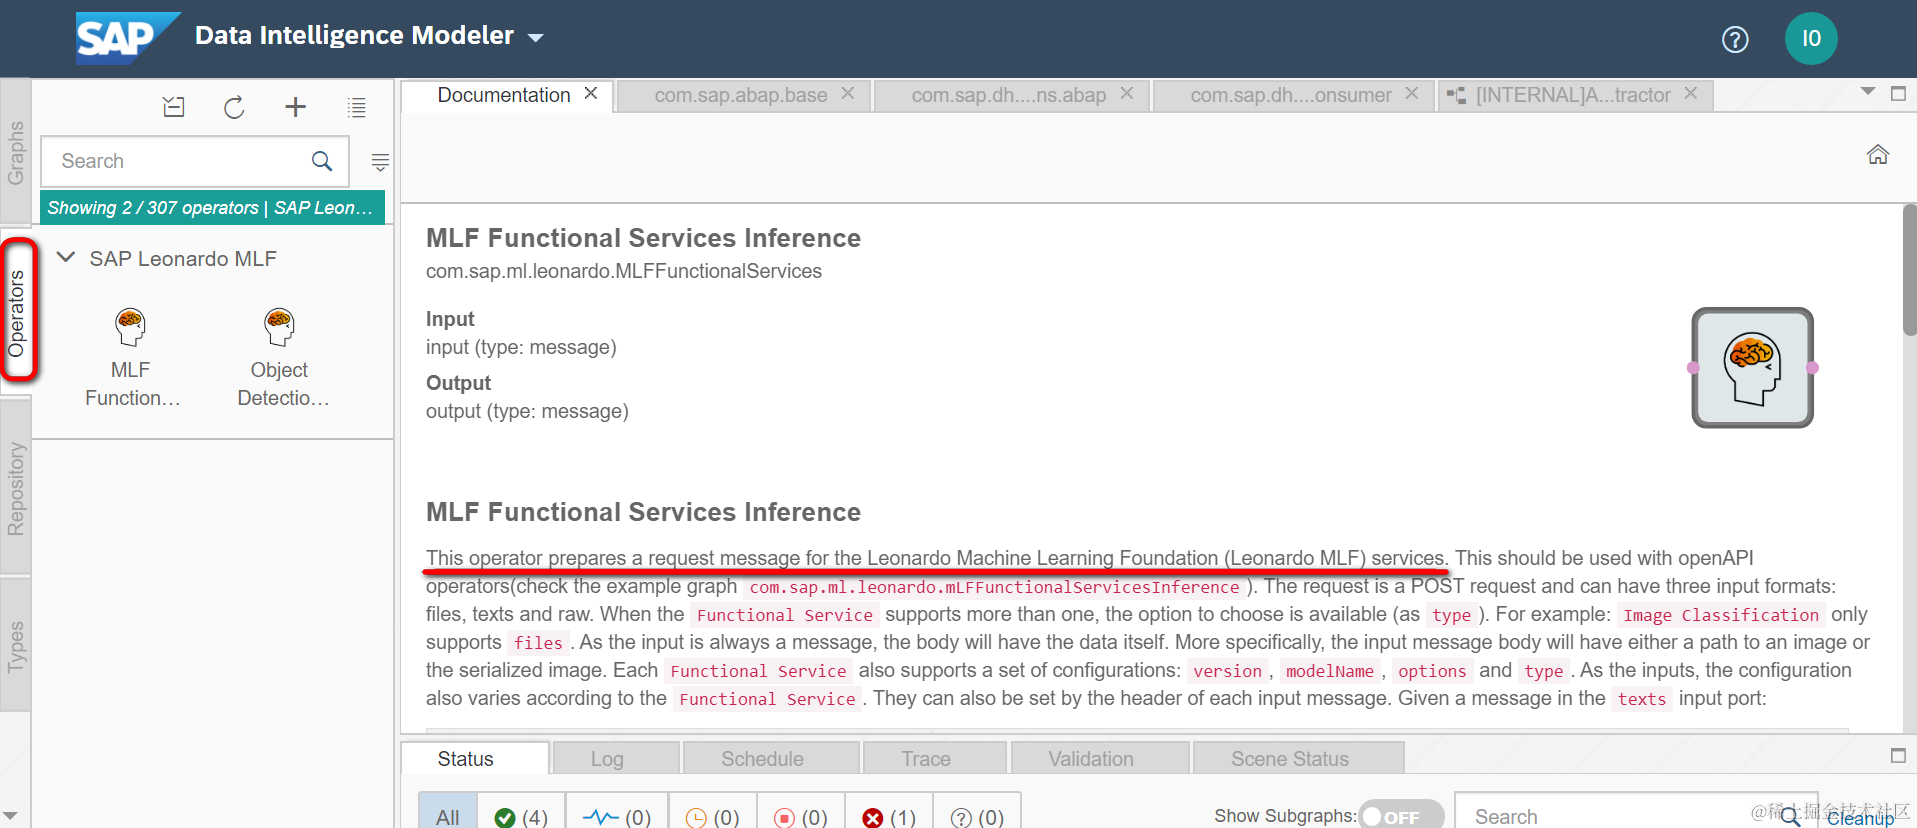Click the search magnifier icon in operators panel
The image size is (1917, 828).
pos(322,161)
